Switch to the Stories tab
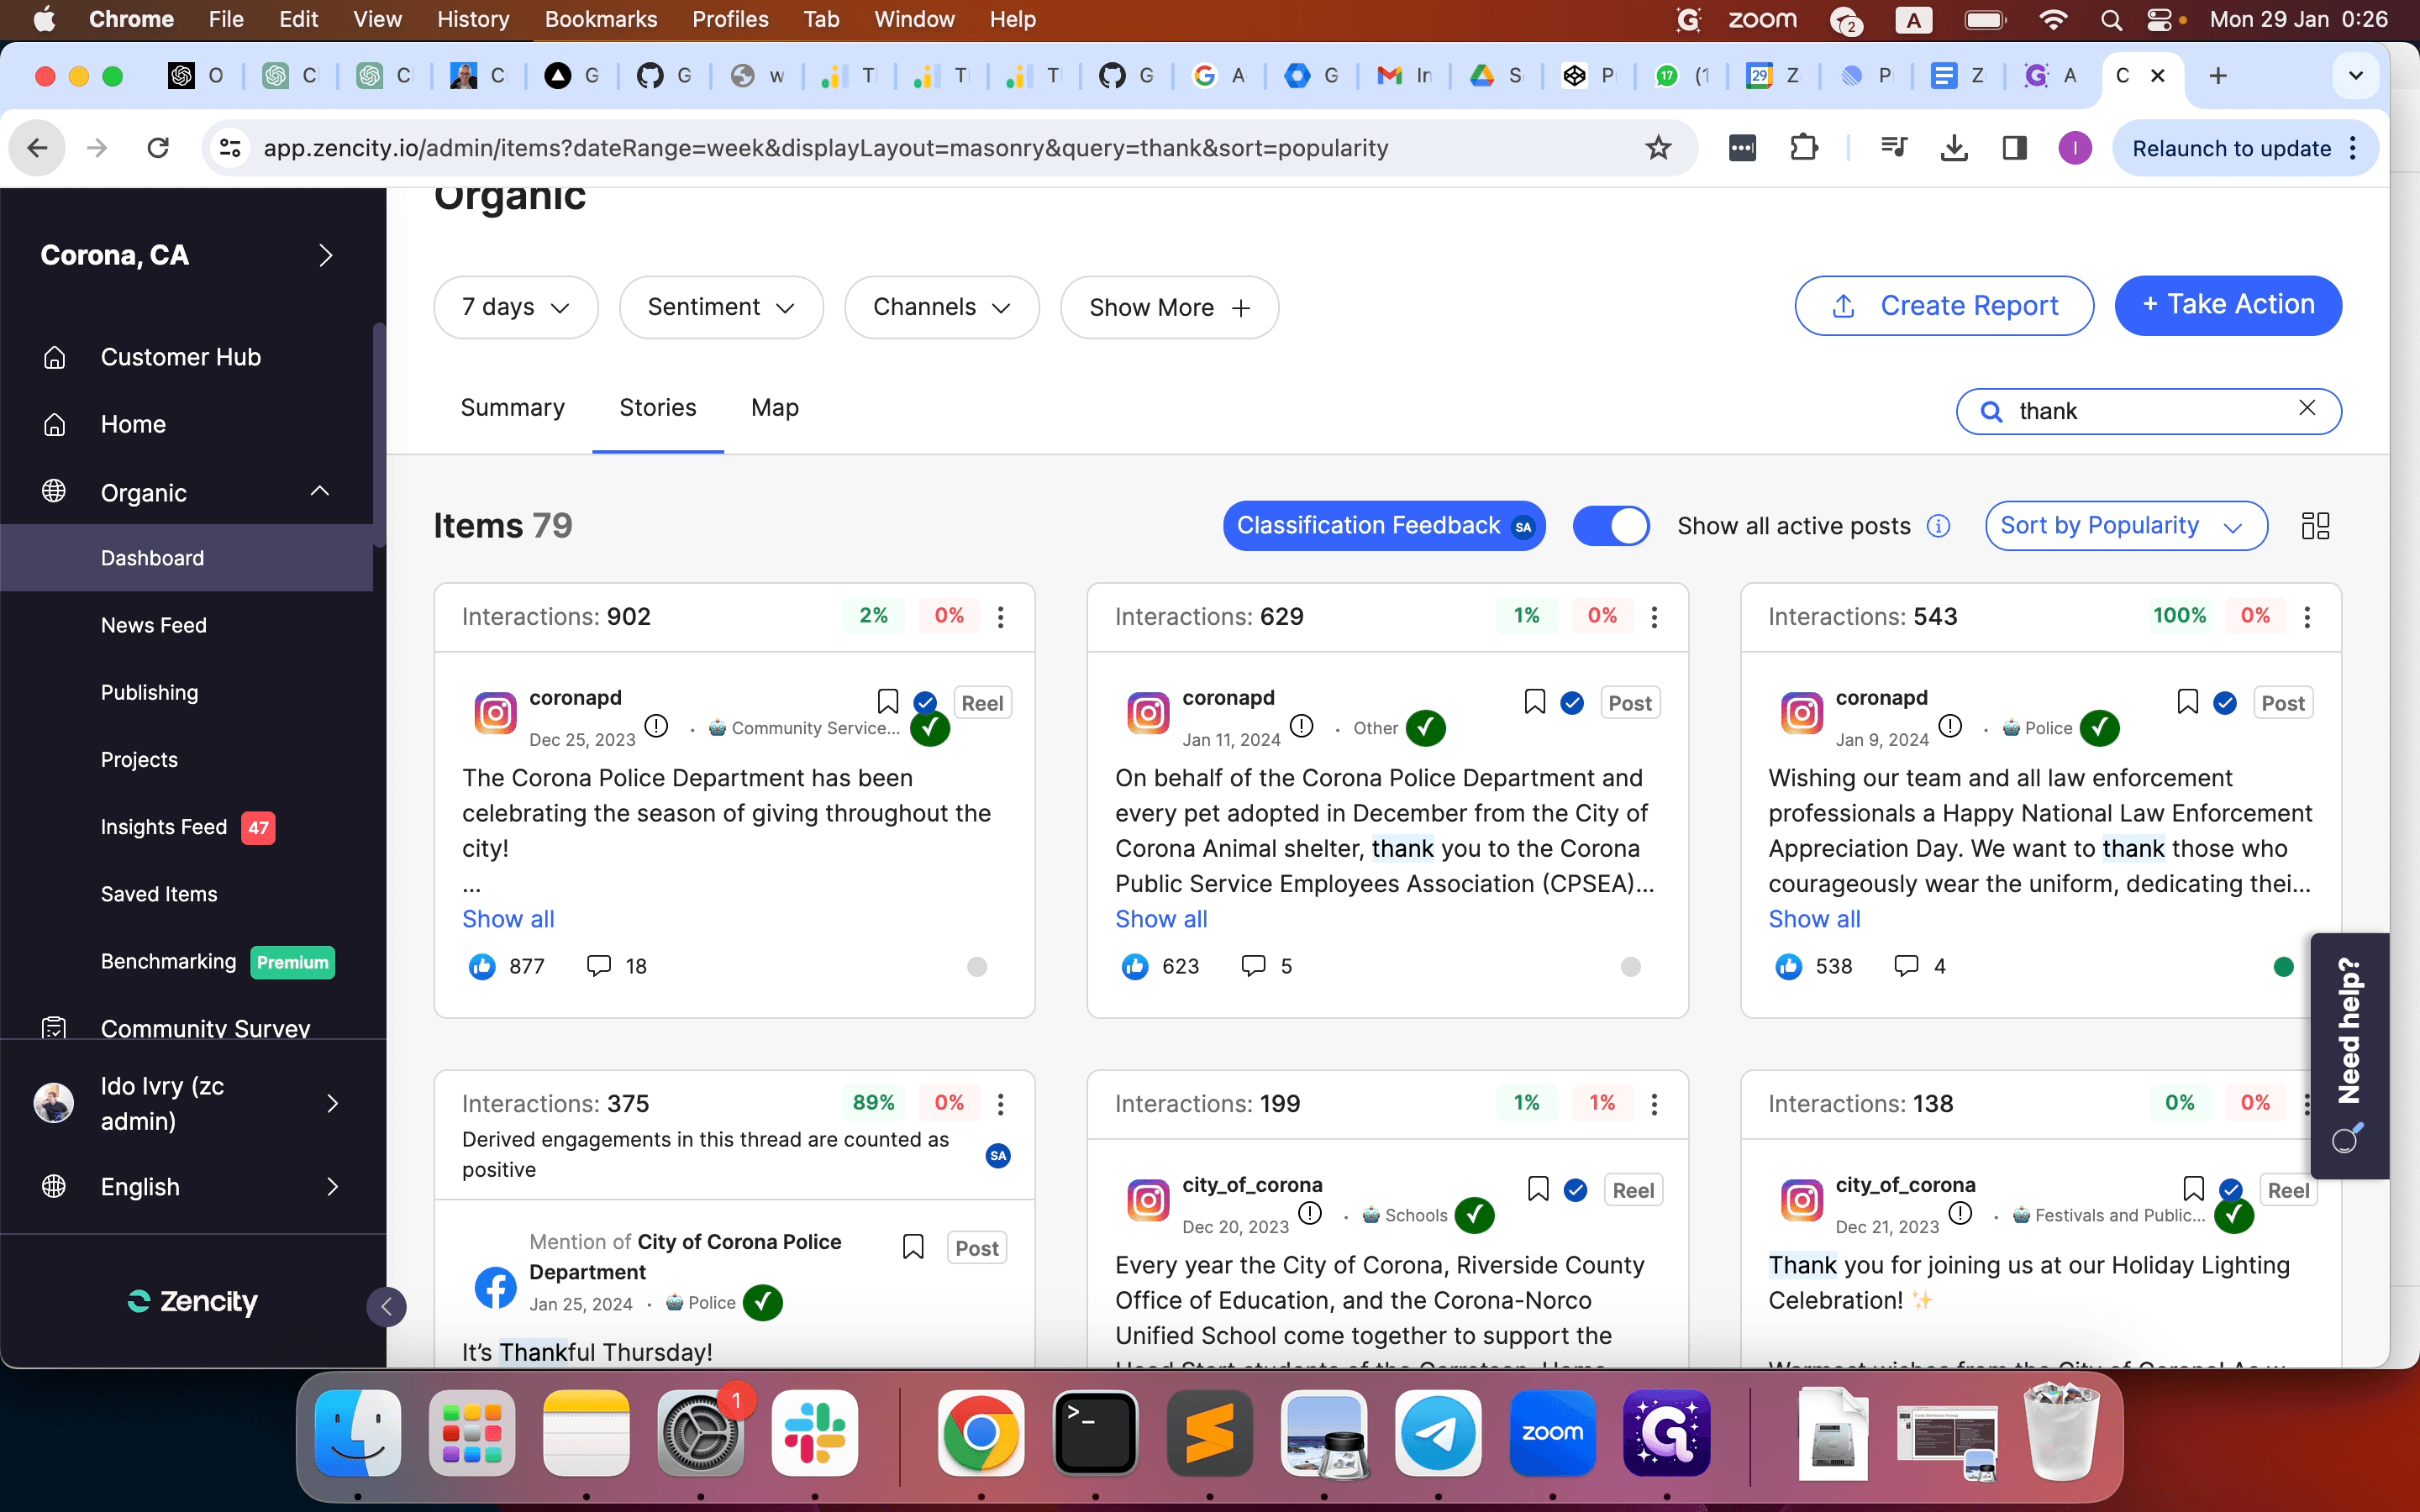 657,408
